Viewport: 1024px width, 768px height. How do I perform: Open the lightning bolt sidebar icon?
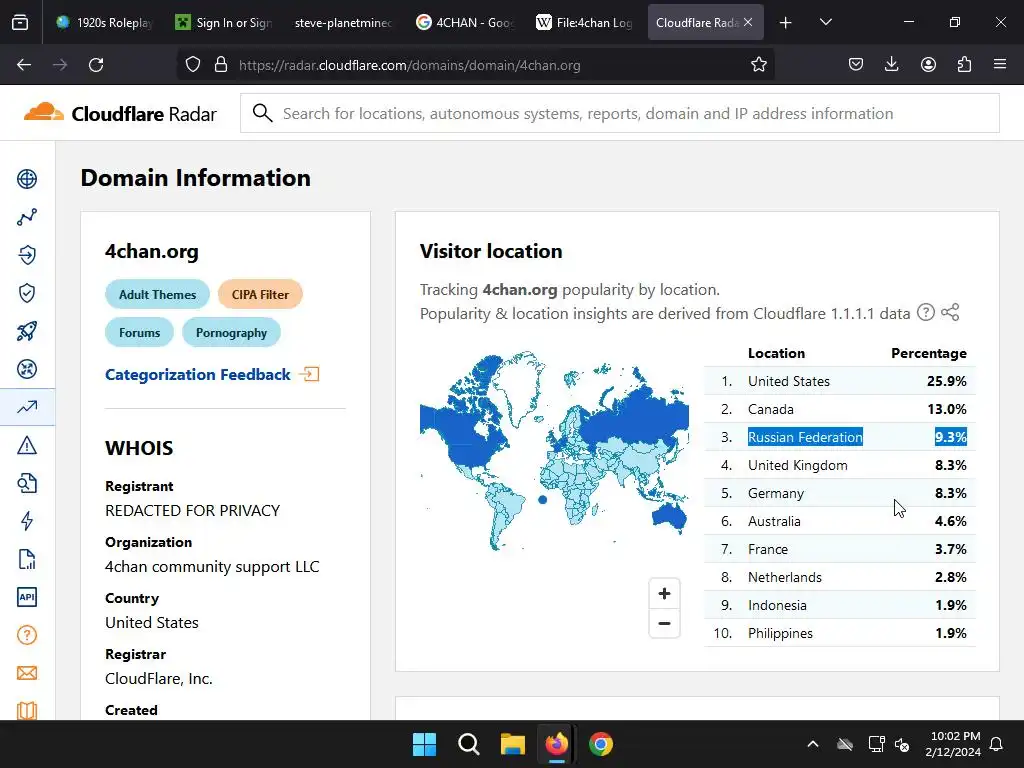coord(27,521)
